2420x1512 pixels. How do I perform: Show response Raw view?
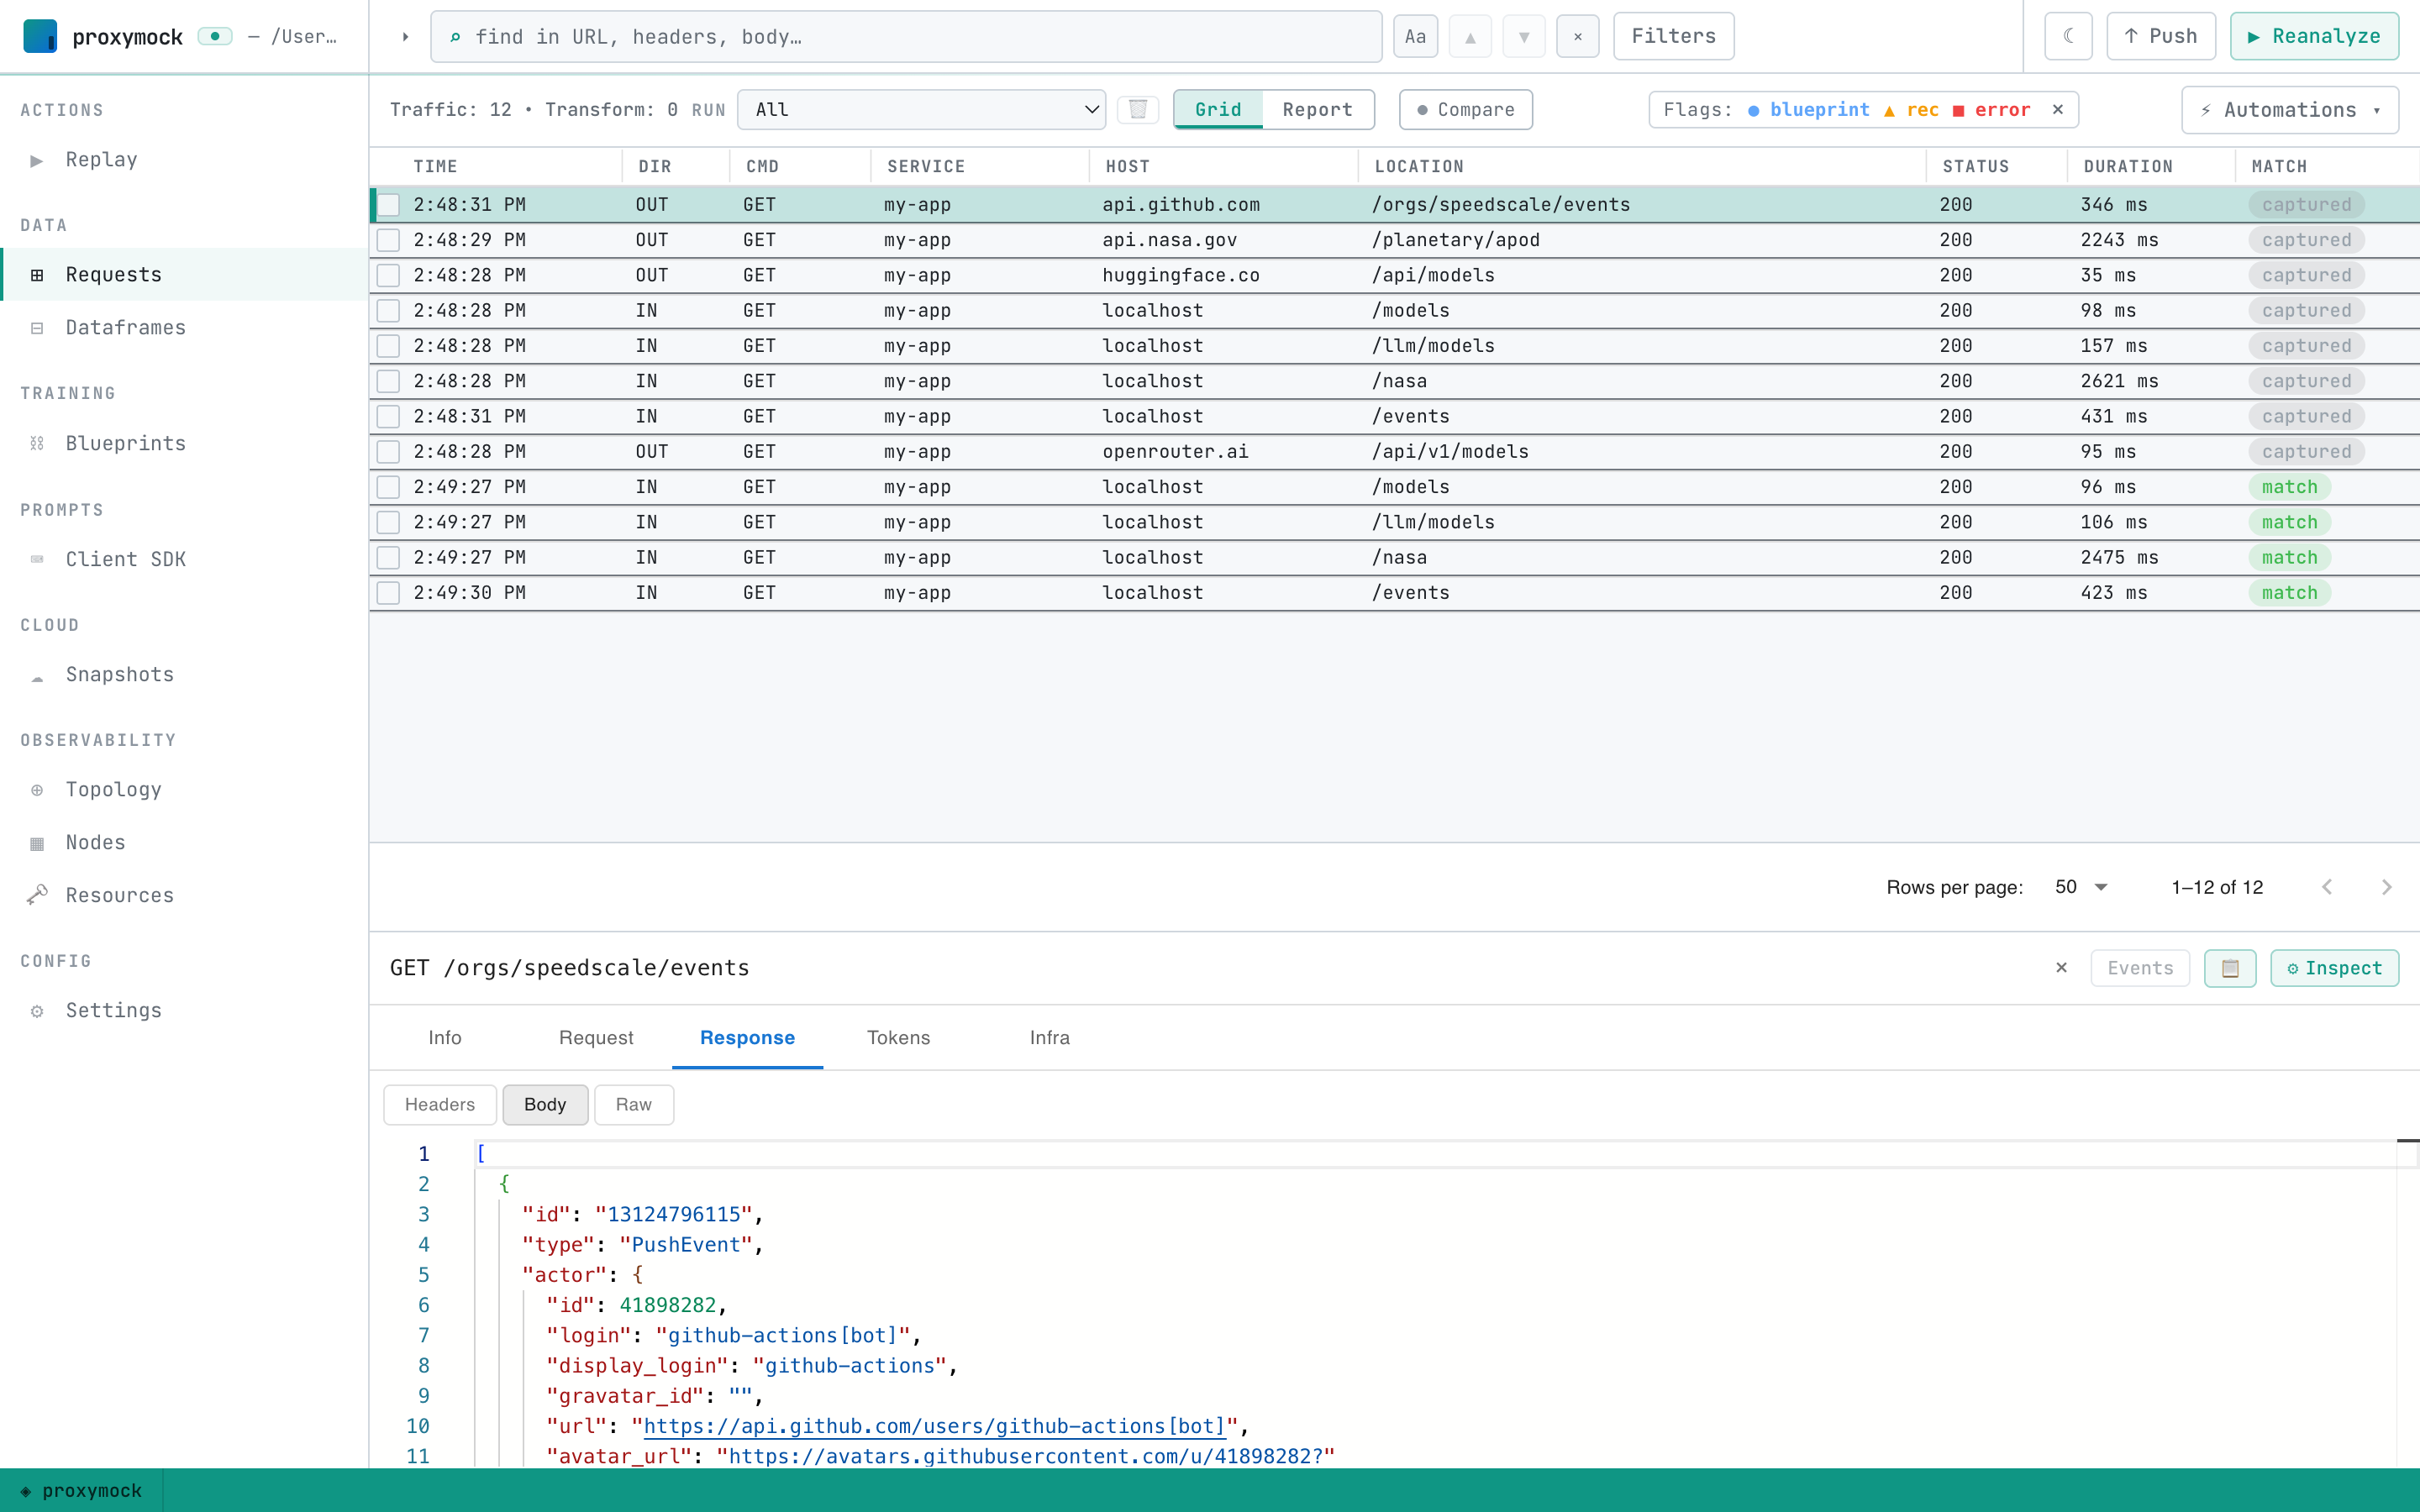coord(634,1105)
